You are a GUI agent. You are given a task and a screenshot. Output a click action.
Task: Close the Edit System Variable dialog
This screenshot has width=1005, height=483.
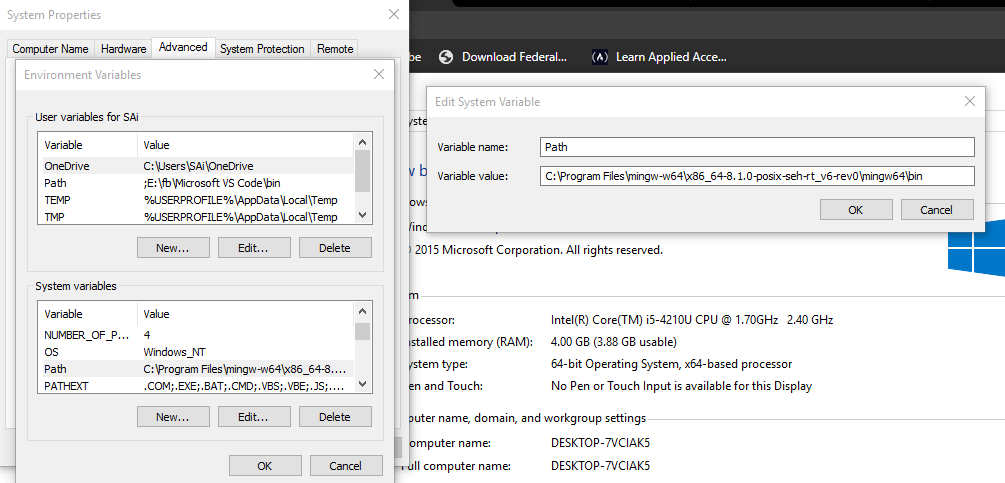point(970,101)
